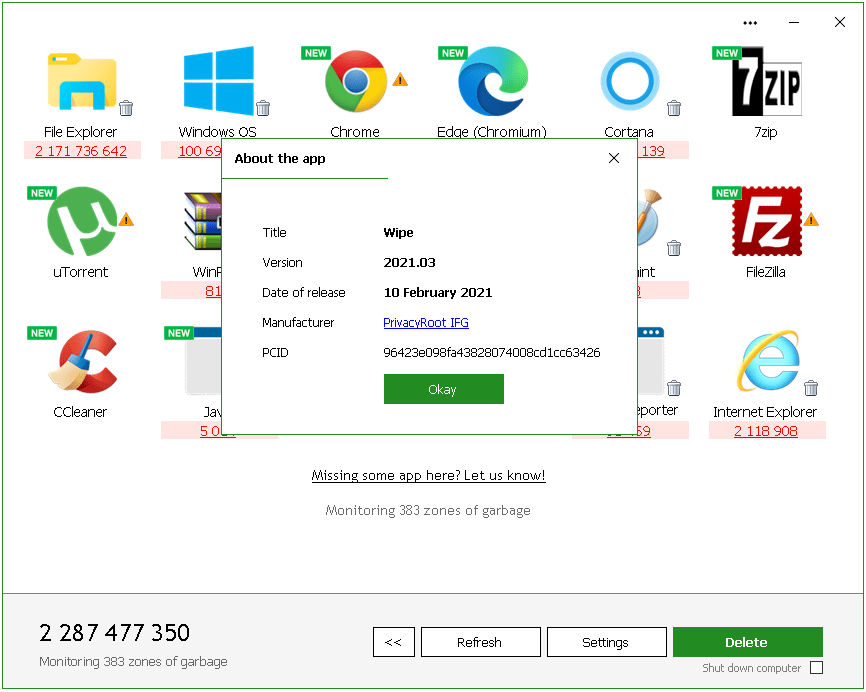Click the FileZilla label text
This screenshot has height=692, width=866.
point(765,272)
